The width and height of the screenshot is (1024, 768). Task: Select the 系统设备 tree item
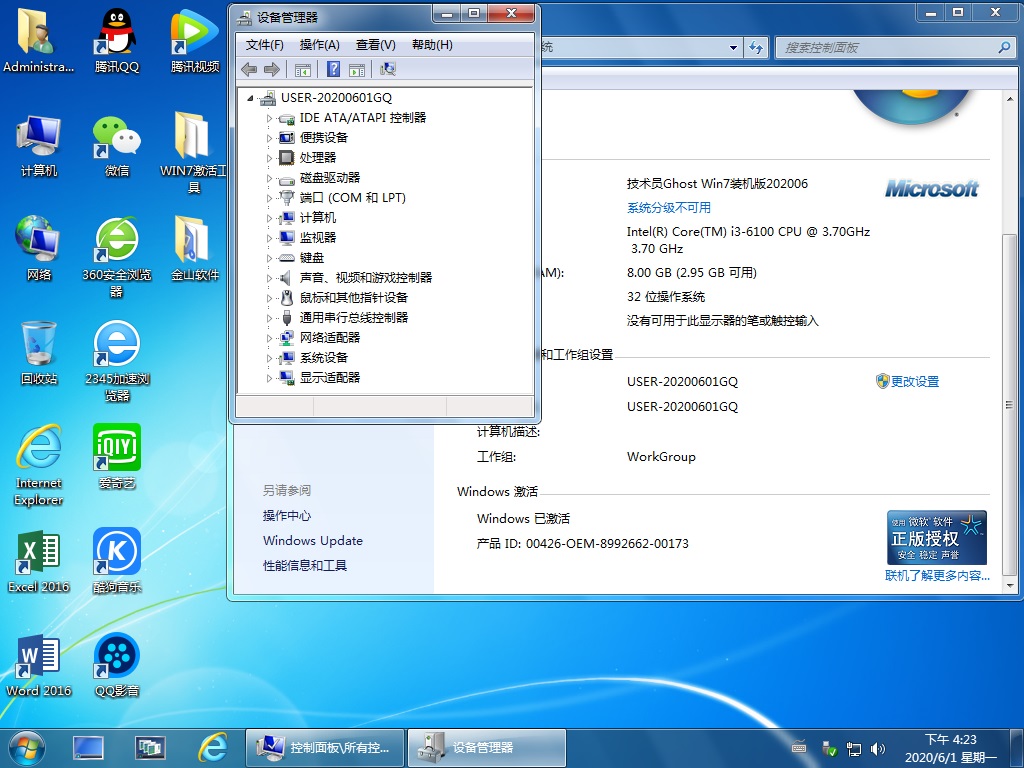323,358
